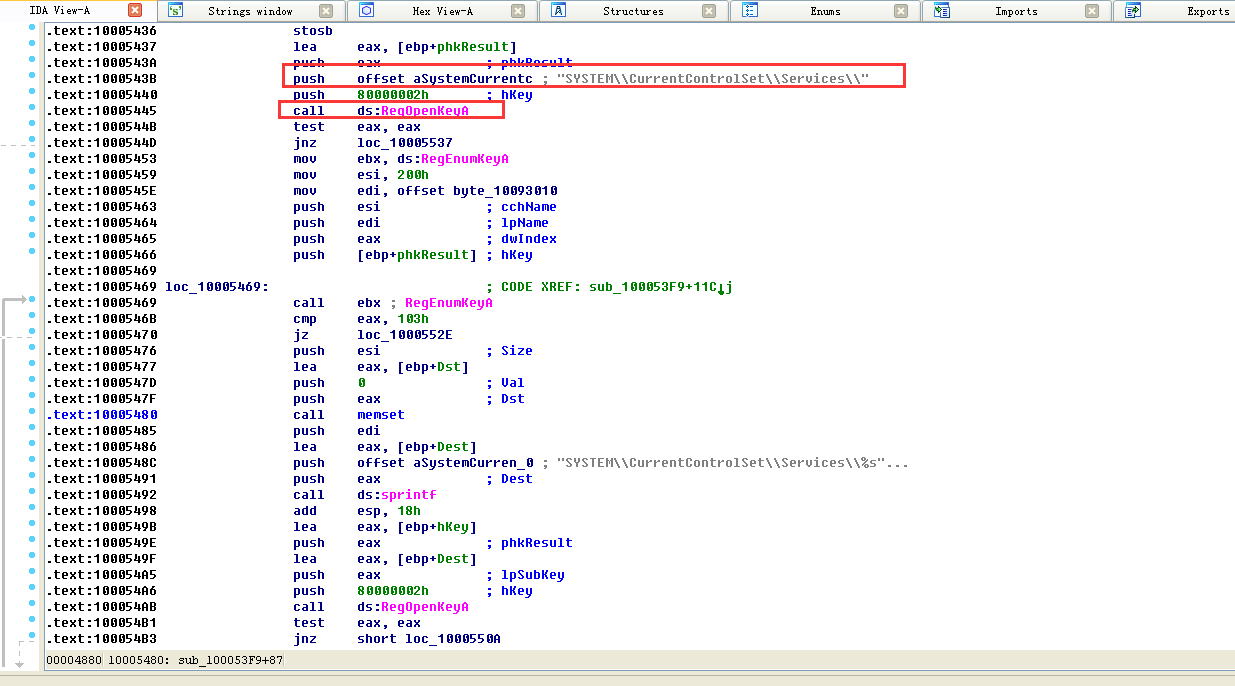Follow RegOpenKeyA call at address 10005445
1235x686 pixels.
(x=425, y=111)
